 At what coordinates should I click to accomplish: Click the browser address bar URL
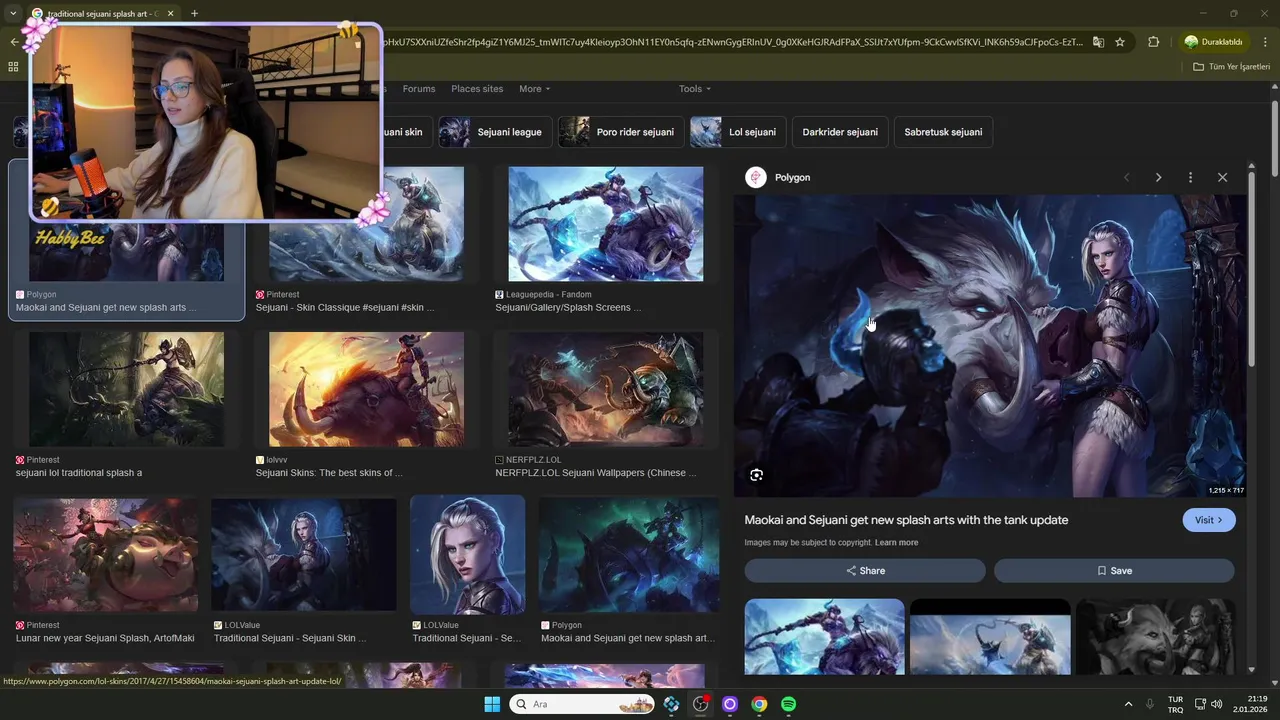click(733, 42)
